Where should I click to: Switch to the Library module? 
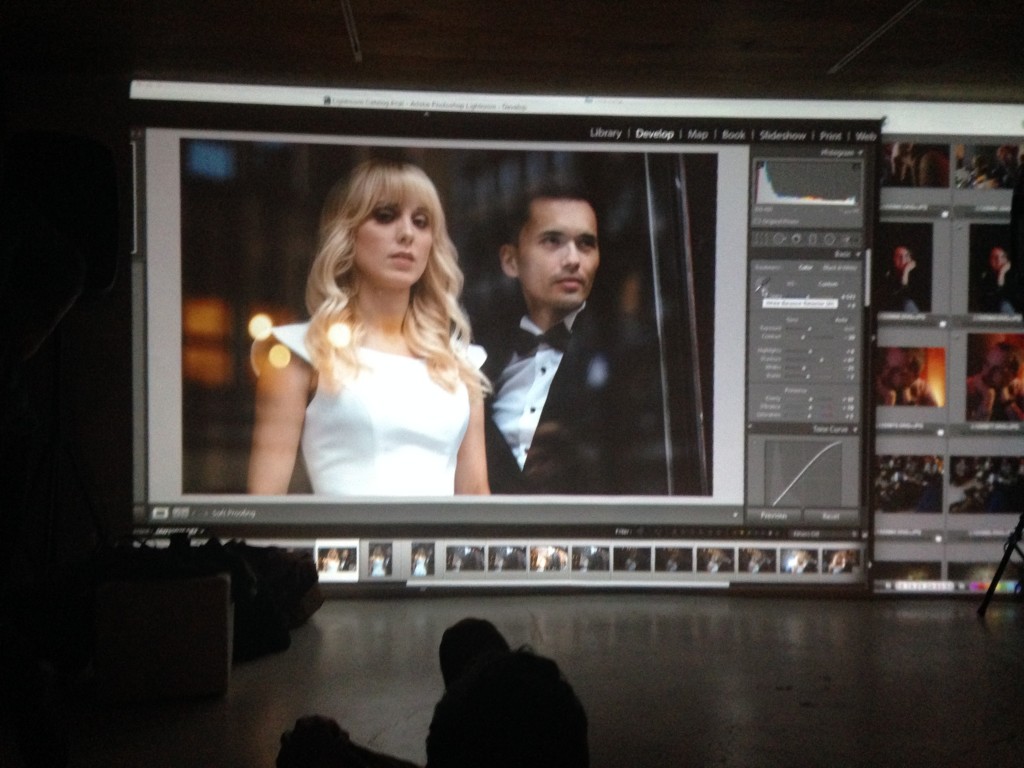point(605,133)
